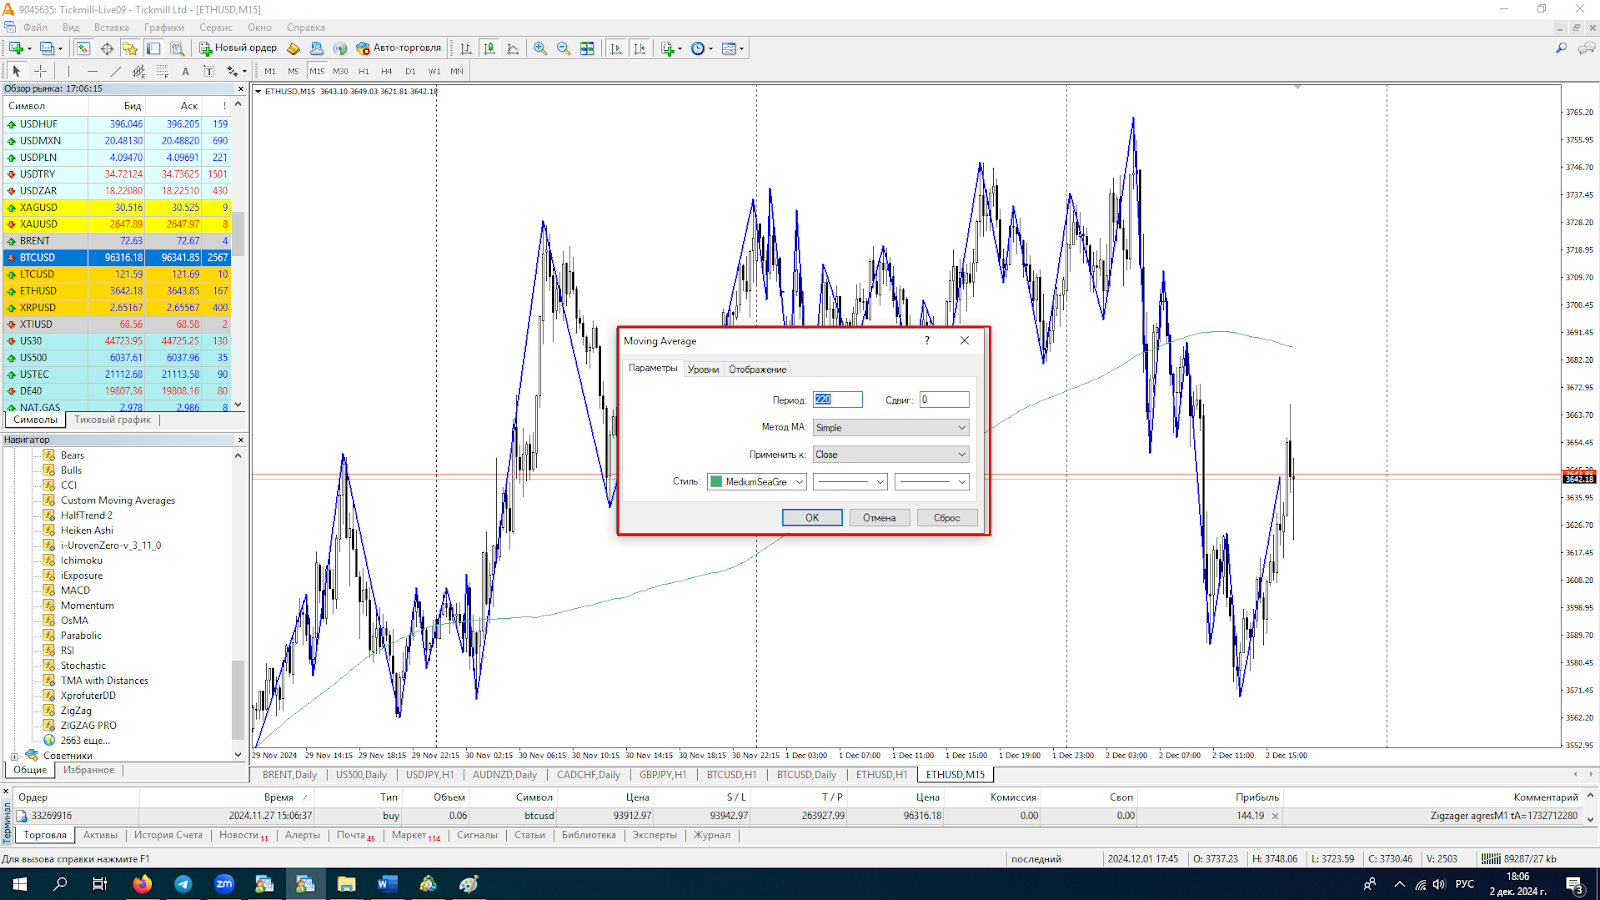Click the New Order (Новый ордер) toolbar button

tap(238, 48)
